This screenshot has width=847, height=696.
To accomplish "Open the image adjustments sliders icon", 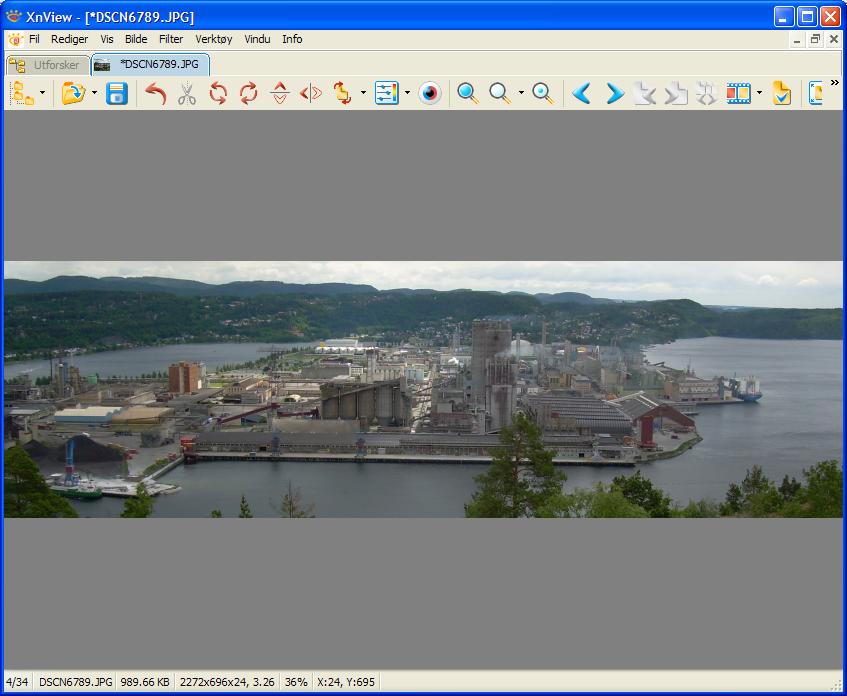I will (387, 93).
